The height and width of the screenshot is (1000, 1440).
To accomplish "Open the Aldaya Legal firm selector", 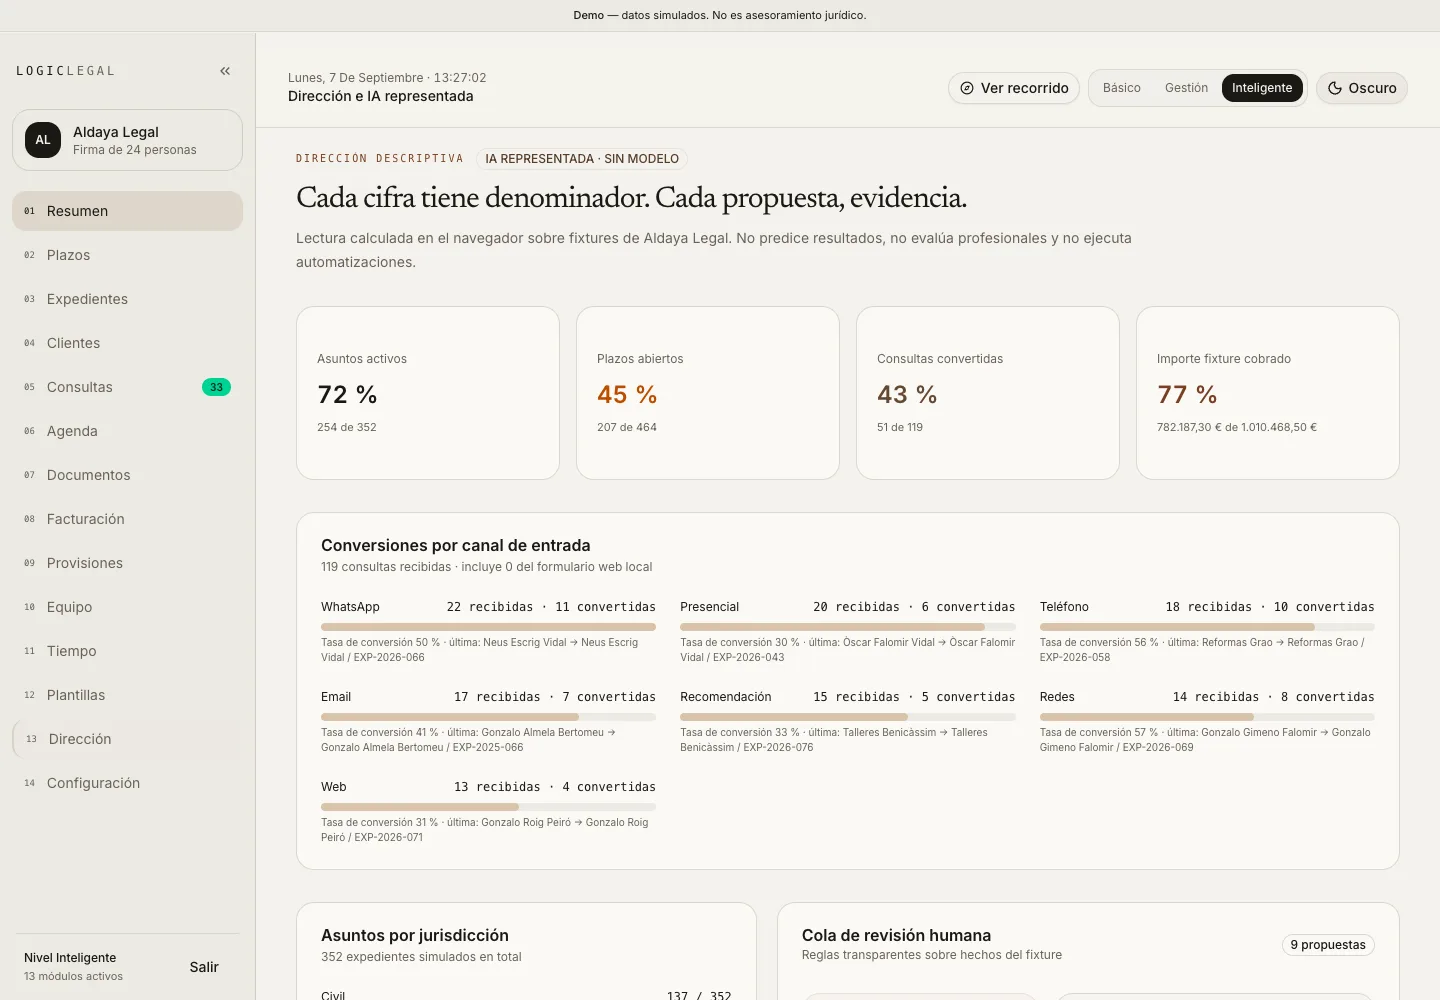I will coord(127,140).
